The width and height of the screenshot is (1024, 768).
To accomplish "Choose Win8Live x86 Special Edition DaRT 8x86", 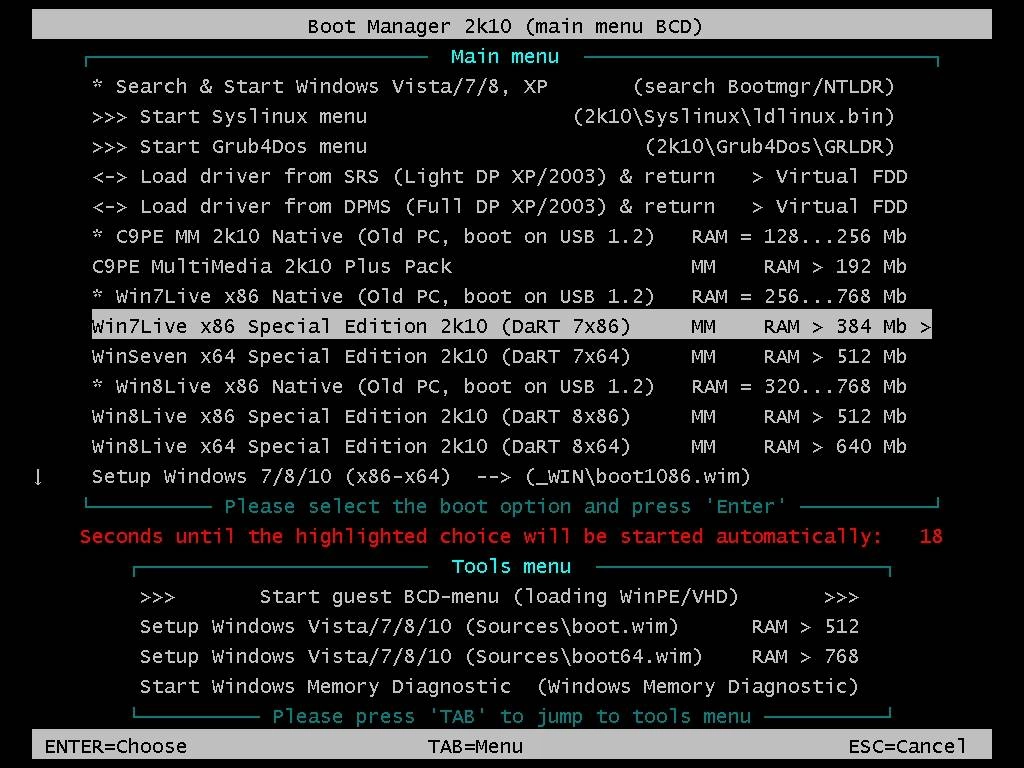I will pyautogui.click(x=500, y=417).
